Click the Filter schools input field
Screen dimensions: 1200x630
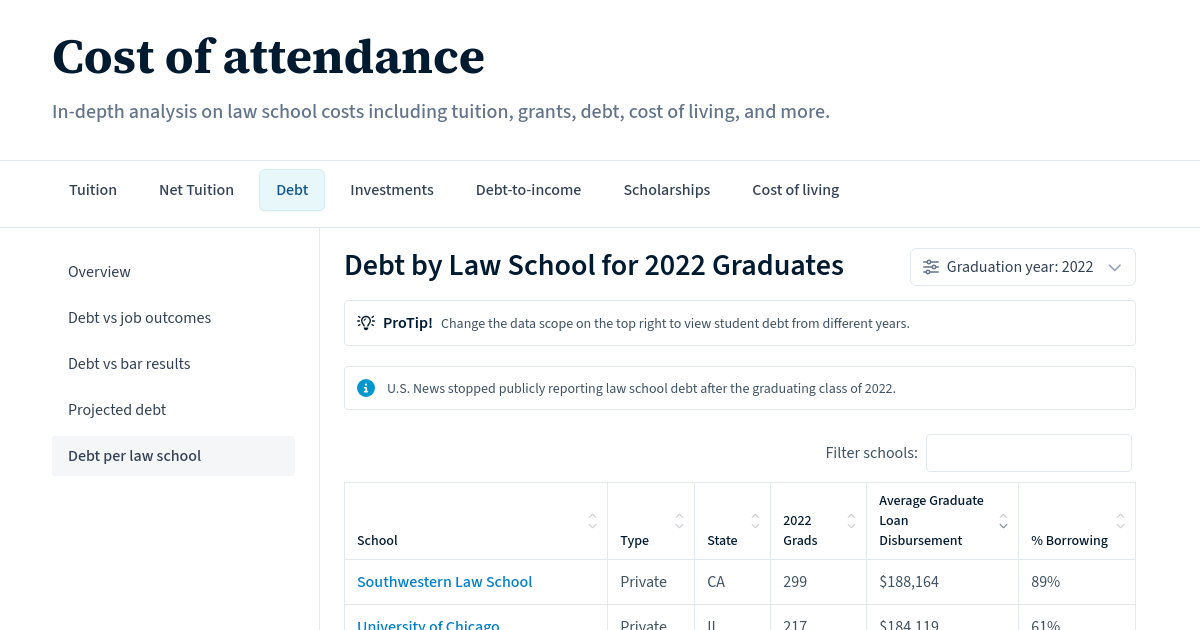(1029, 453)
